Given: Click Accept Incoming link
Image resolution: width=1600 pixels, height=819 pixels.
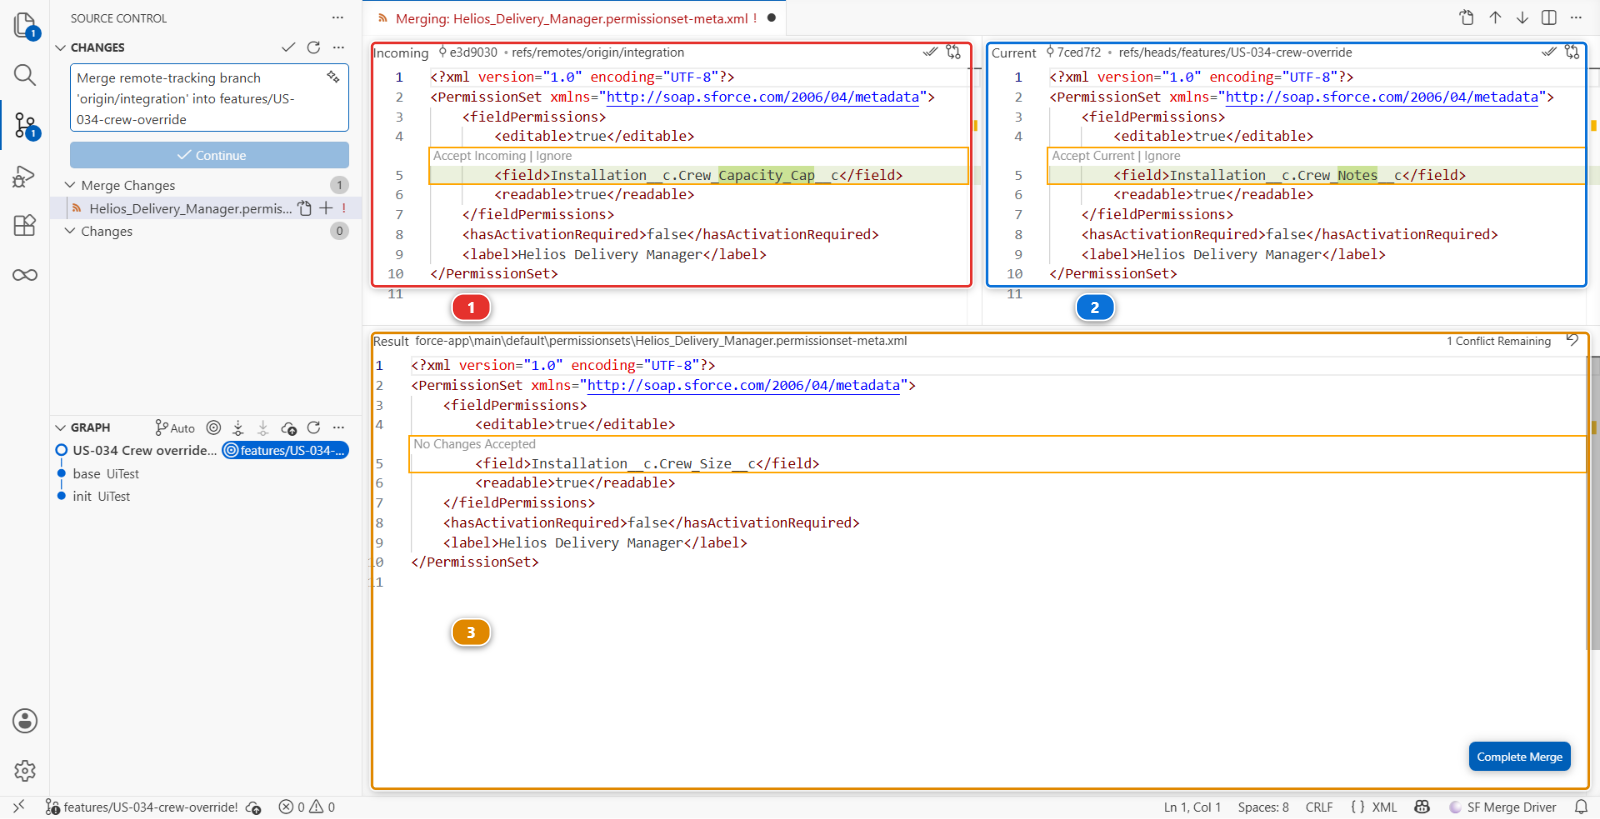Looking at the screenshot, I should click(x=479, y=156).
